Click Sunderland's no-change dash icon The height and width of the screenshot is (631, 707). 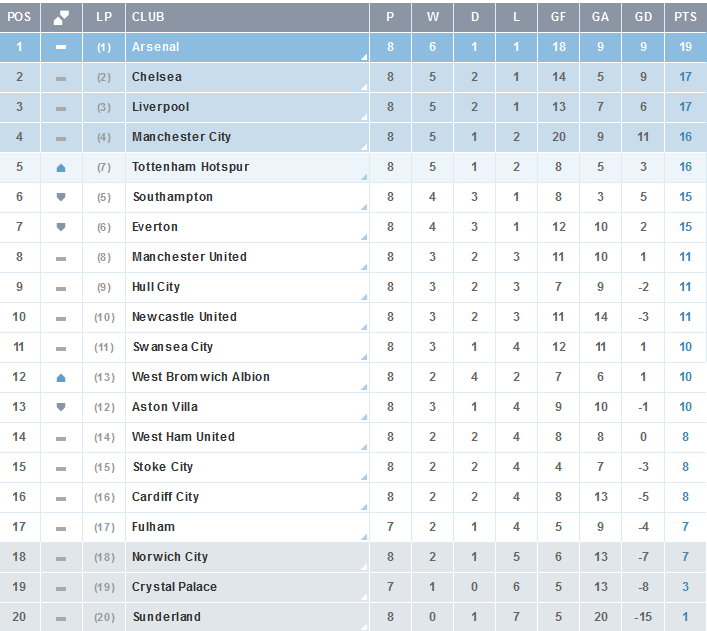tap(61, 618)
